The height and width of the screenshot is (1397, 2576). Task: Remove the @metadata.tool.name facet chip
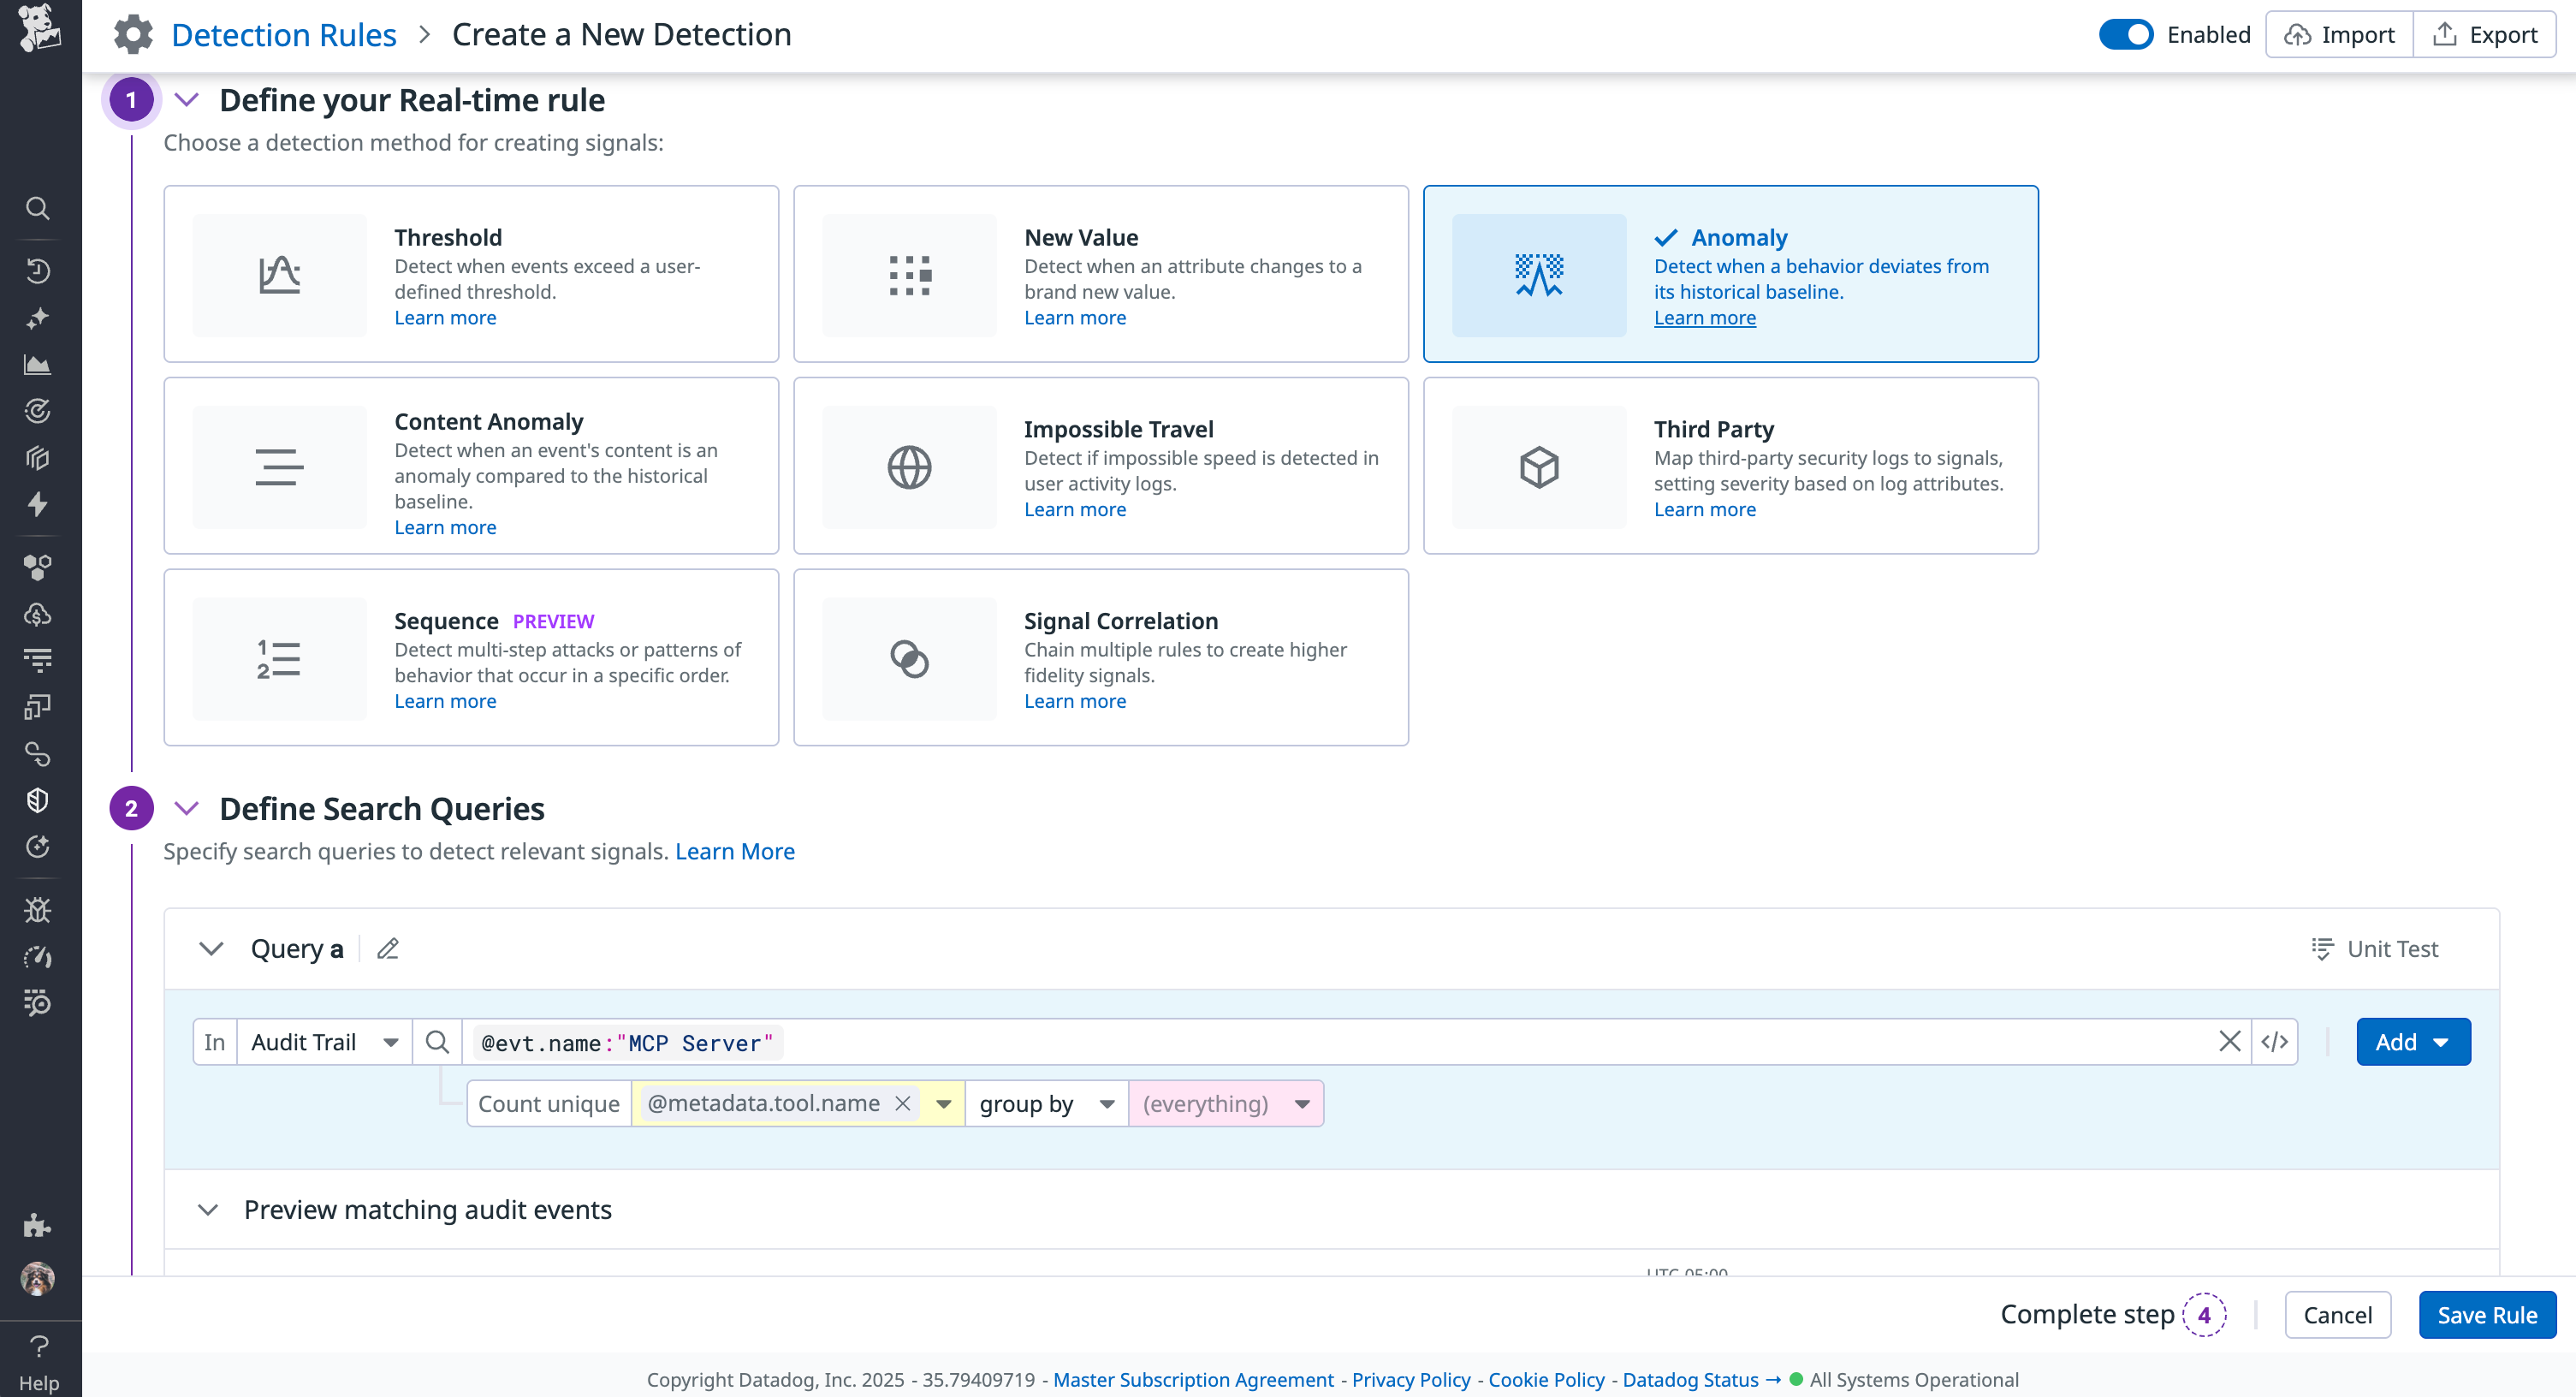903,1103
